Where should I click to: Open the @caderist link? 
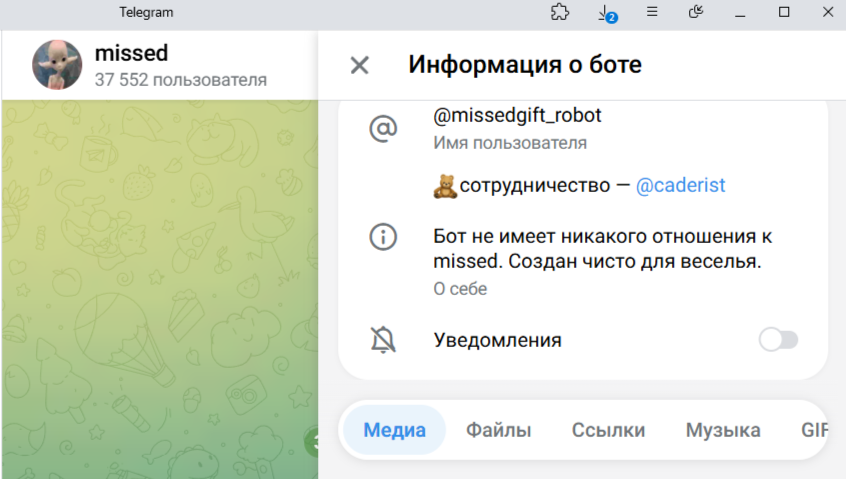[x=680, y=185]
